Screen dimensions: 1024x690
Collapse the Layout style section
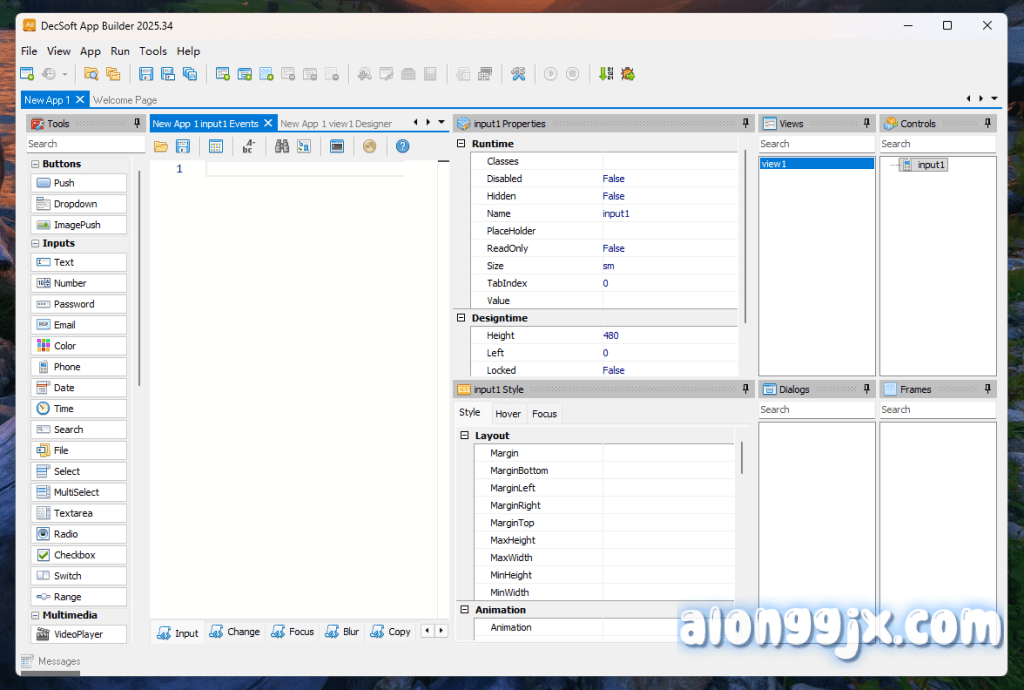click(x=464, y=436)
